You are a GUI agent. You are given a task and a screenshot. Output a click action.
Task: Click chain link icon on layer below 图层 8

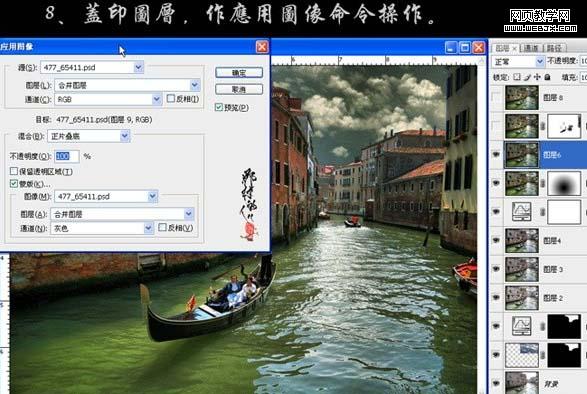click(x=543, y=126)
